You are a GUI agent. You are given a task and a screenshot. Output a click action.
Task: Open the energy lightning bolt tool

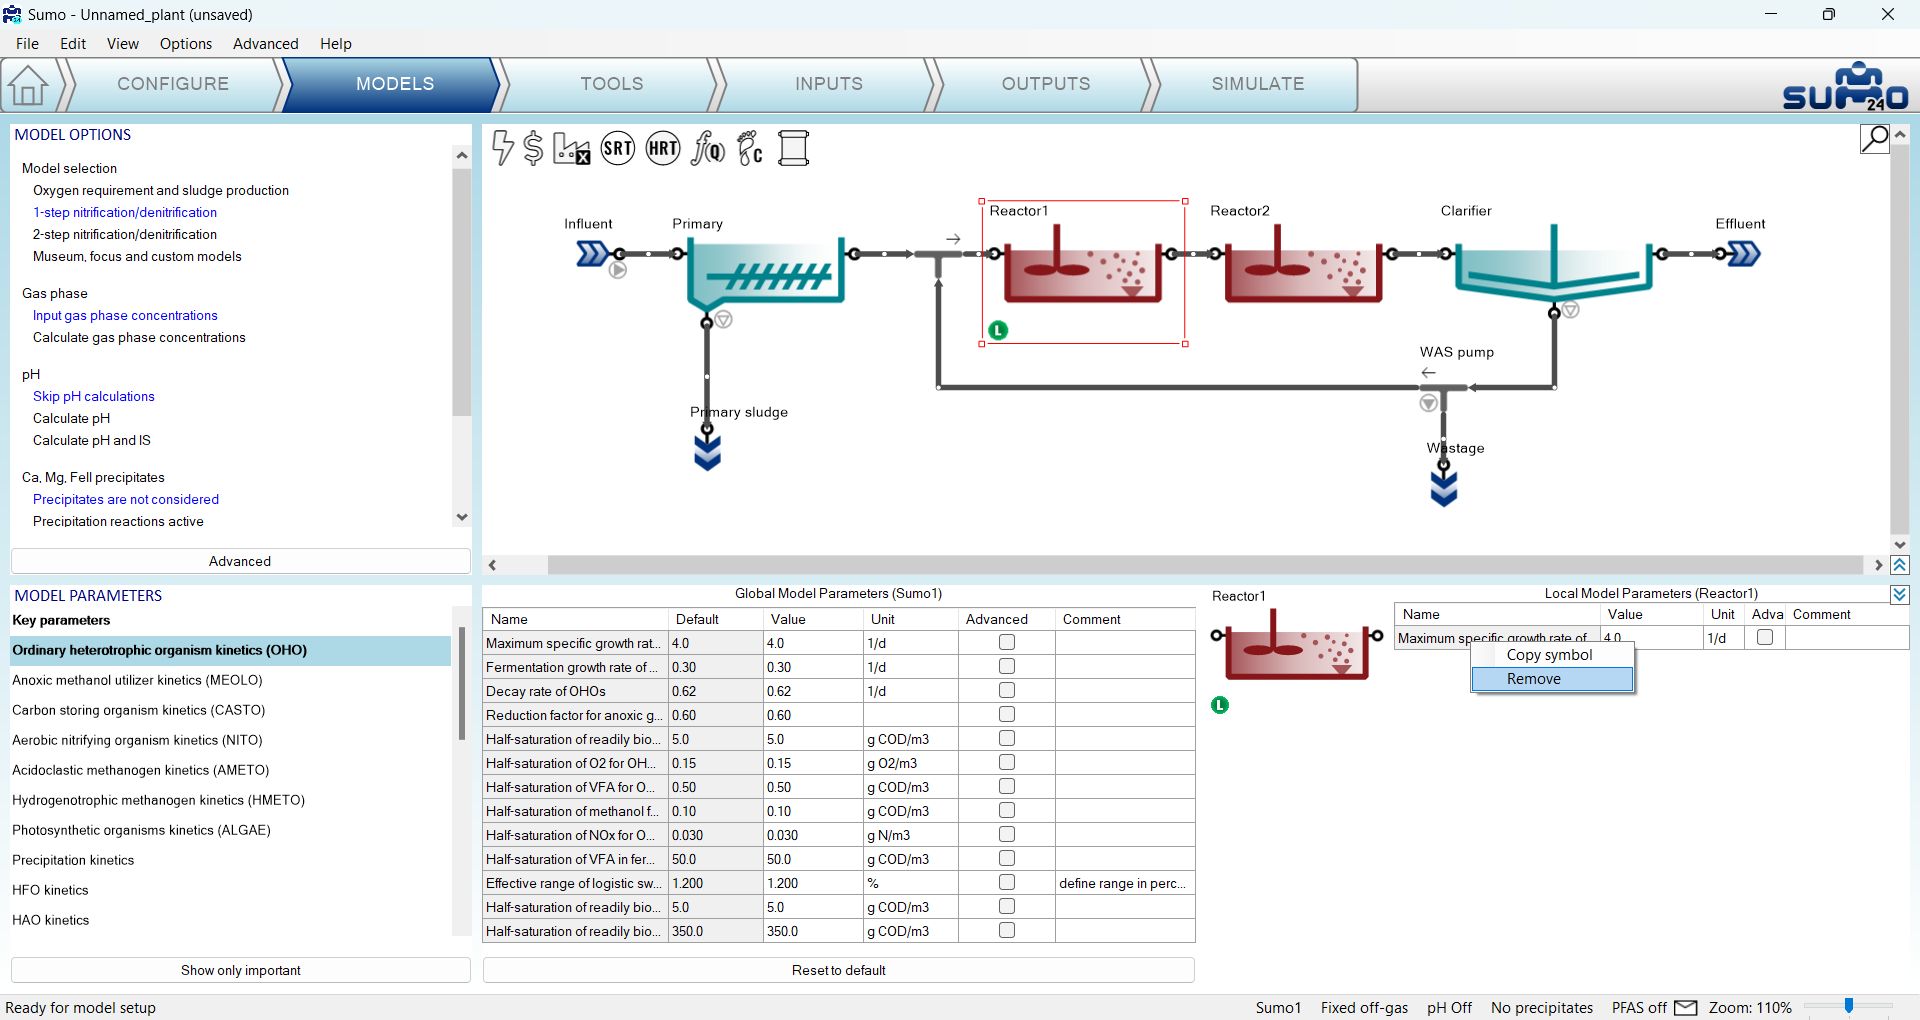point(503,148)
